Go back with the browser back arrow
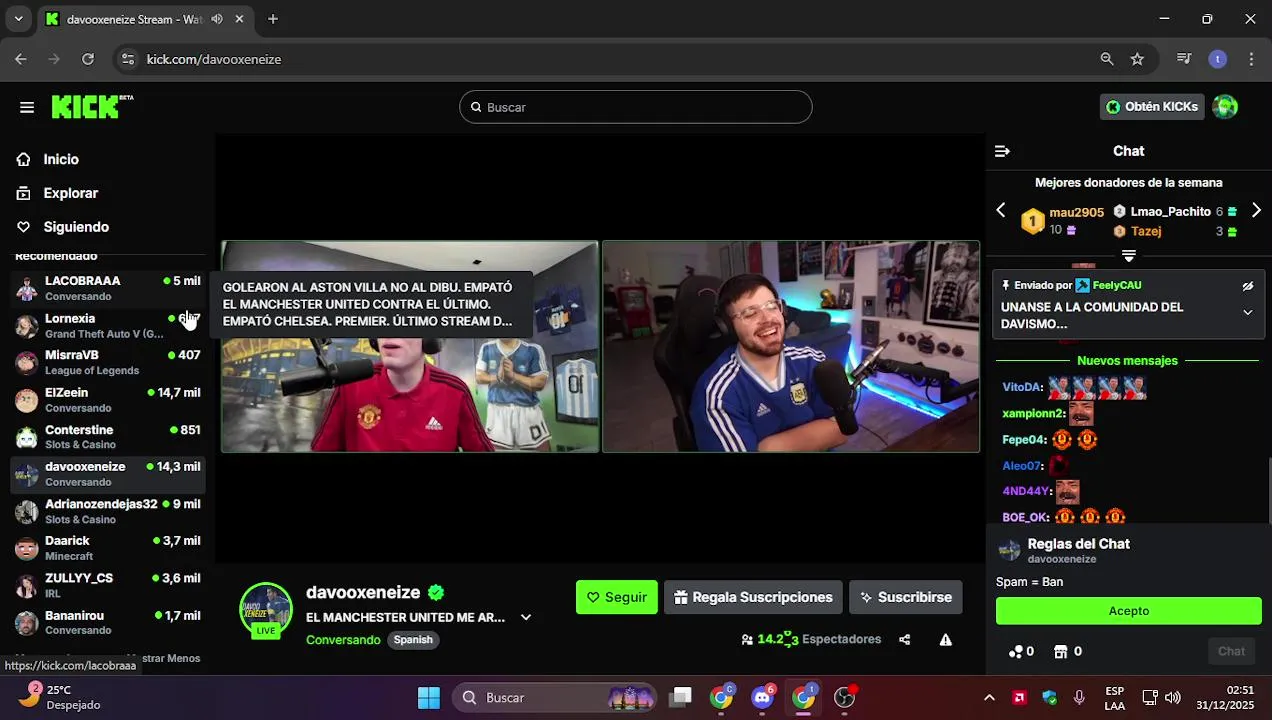This screenshot has width=1272, height=720. click(21, 59)
